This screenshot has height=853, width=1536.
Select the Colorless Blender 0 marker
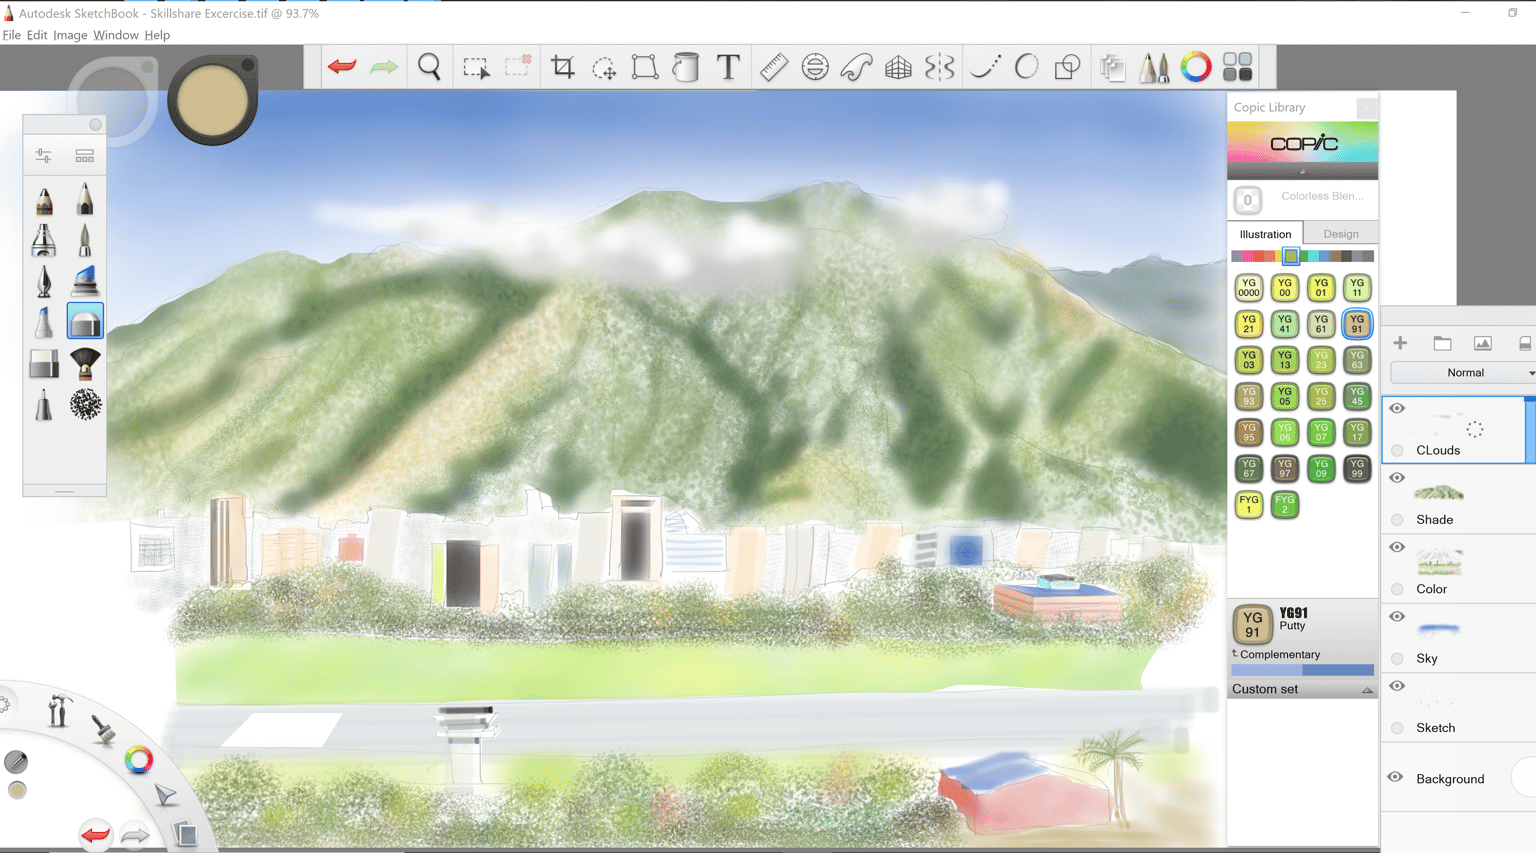(x=1247, y=200)
